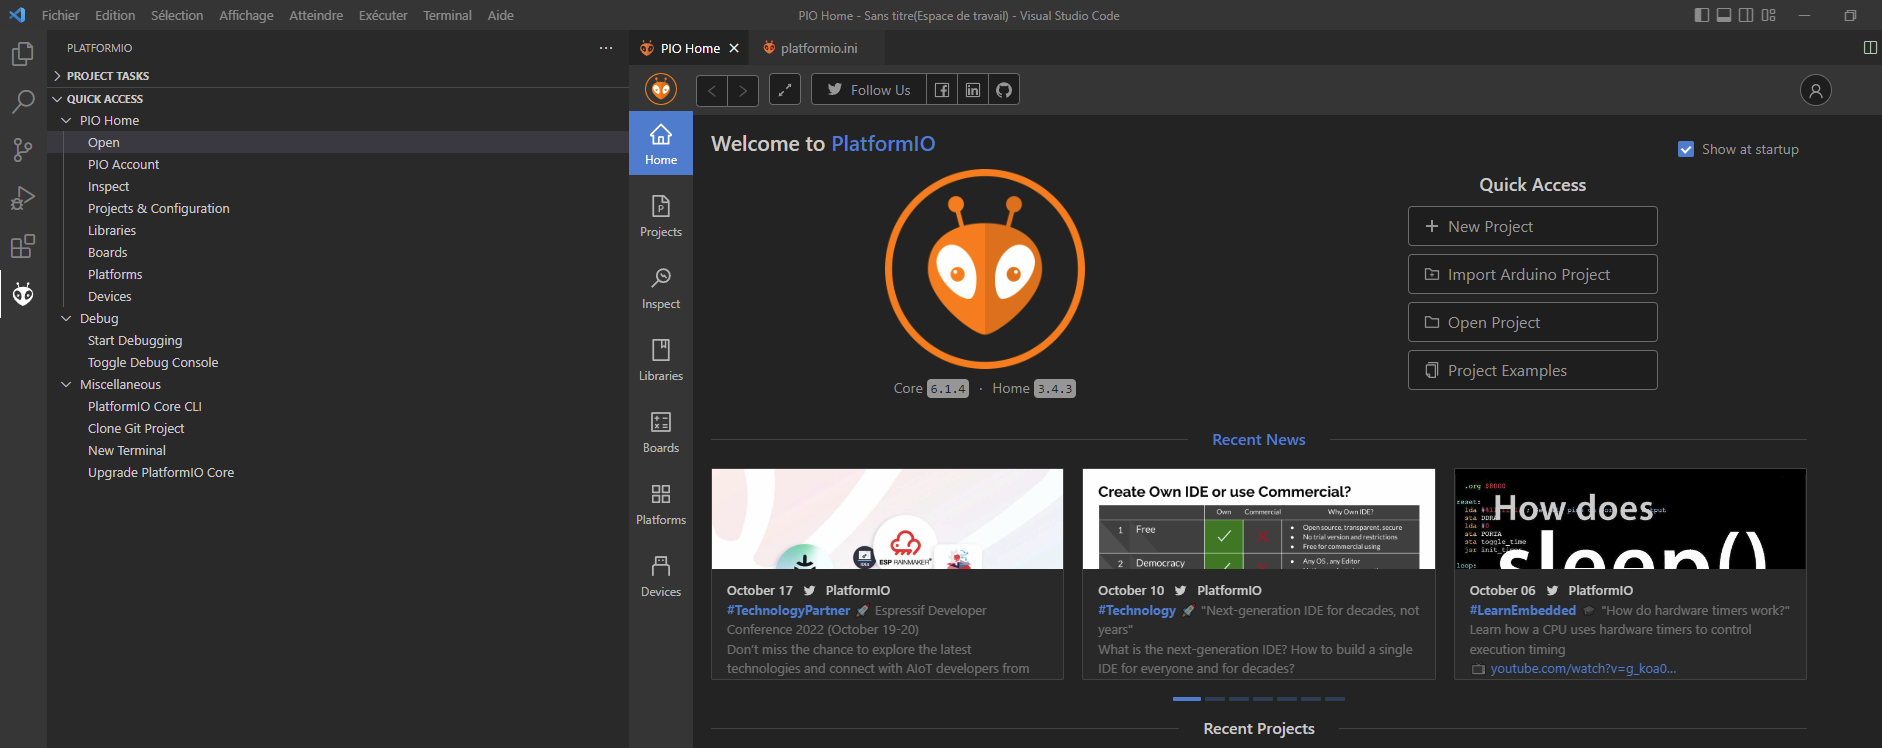The image size is (1882, 748).
Task: Click the split editor right icon
Action: pyautogui.click(x=1870, y=48)
